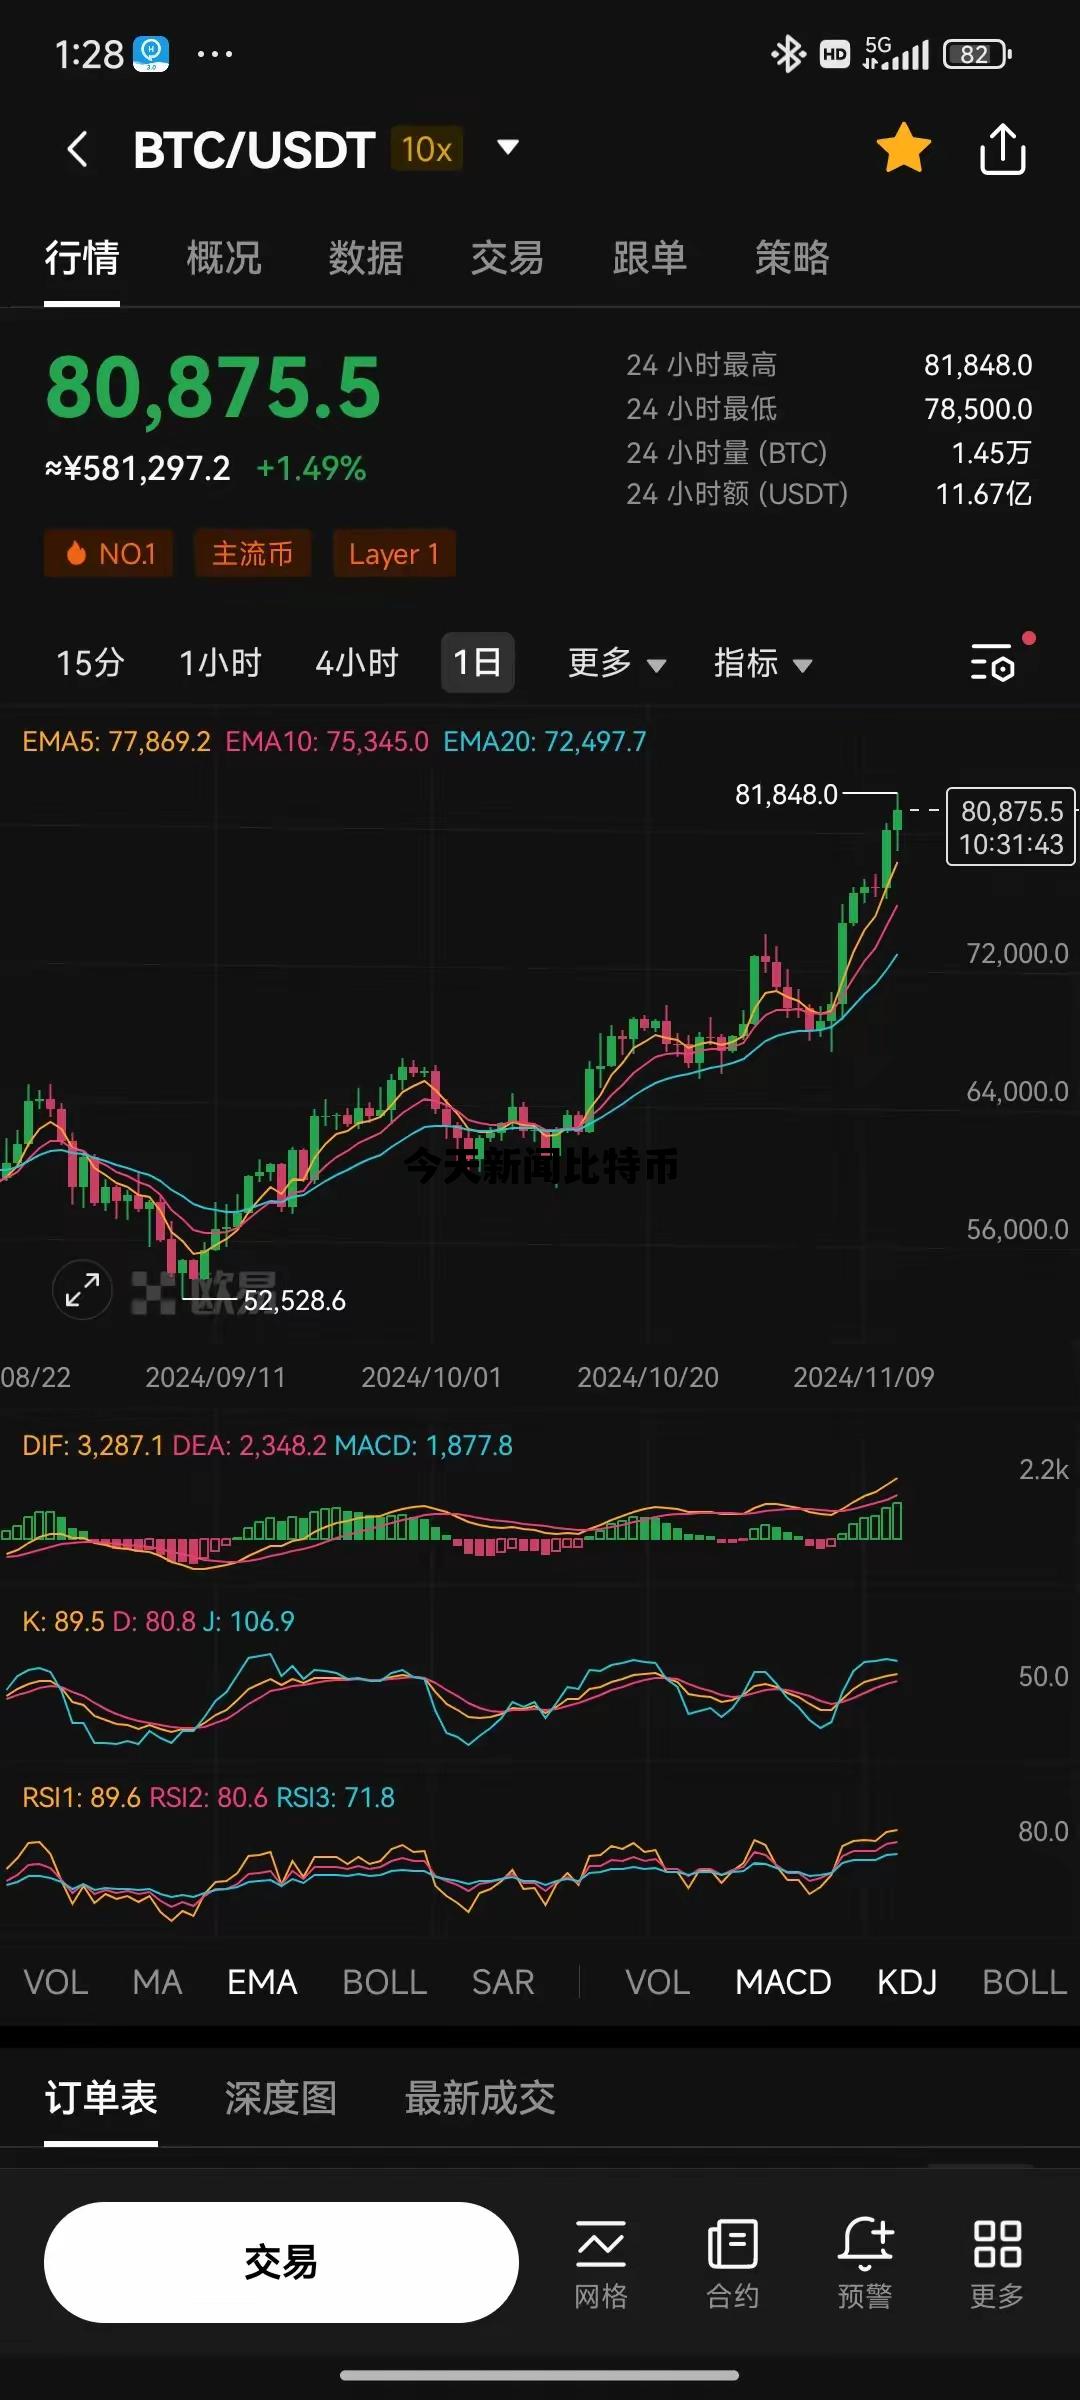Tap the current price label on chart
This screenshot has height=2400, width=1080.
point(1011,827)
